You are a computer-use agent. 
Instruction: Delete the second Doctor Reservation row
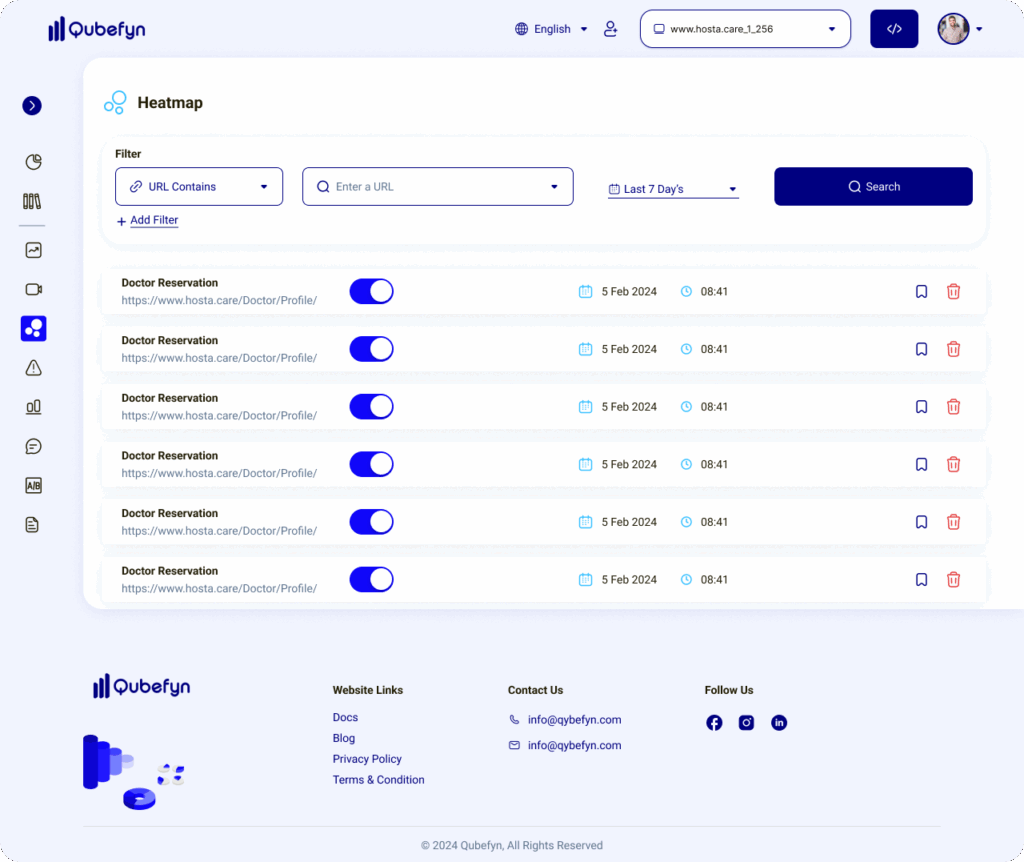tap(953, 349)
